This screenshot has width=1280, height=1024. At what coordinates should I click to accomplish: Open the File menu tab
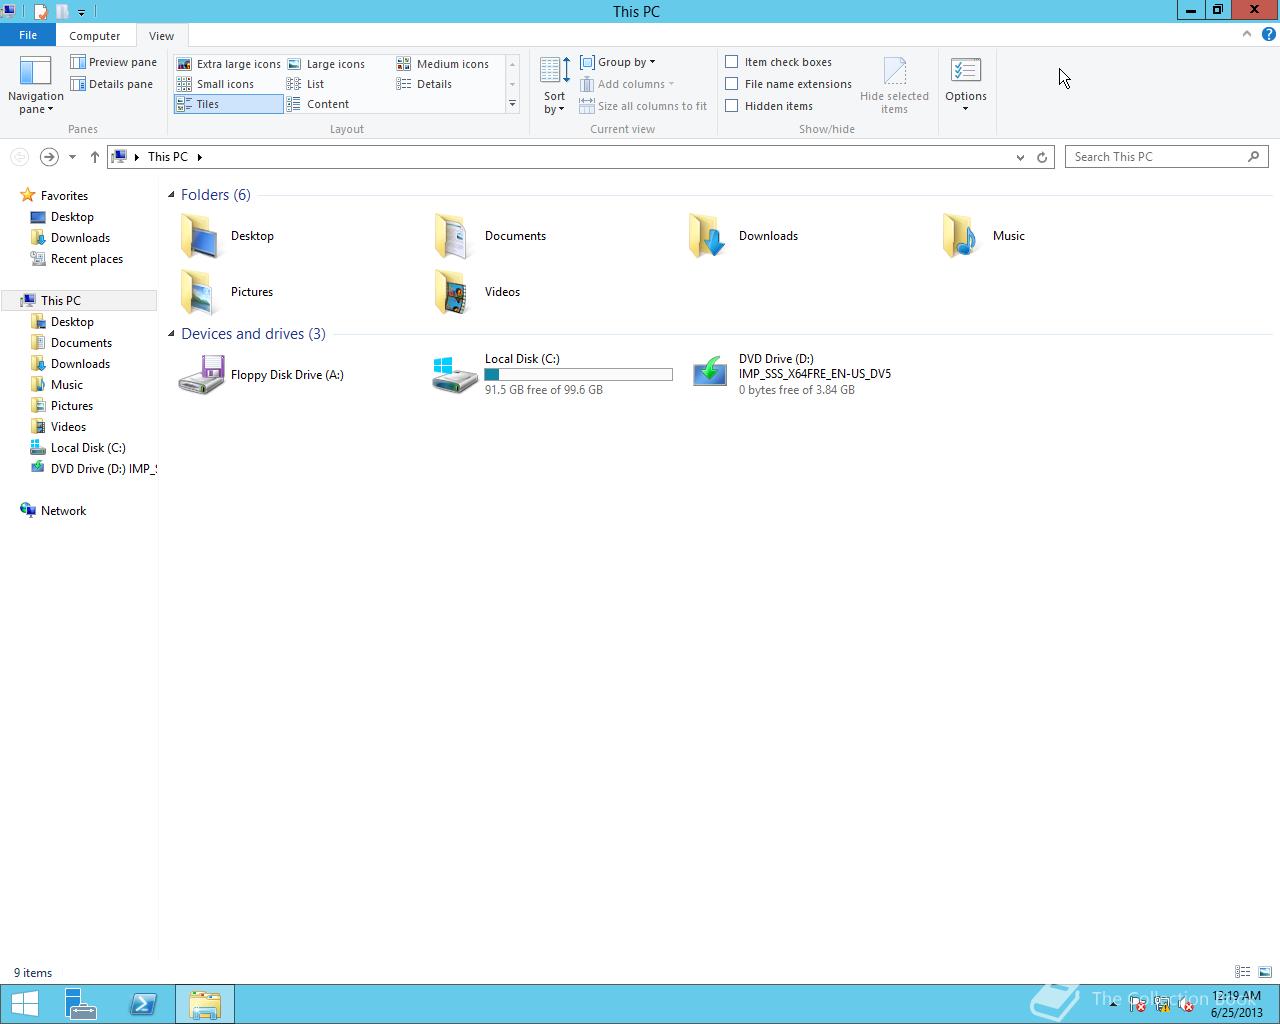[x=28, y=35]
